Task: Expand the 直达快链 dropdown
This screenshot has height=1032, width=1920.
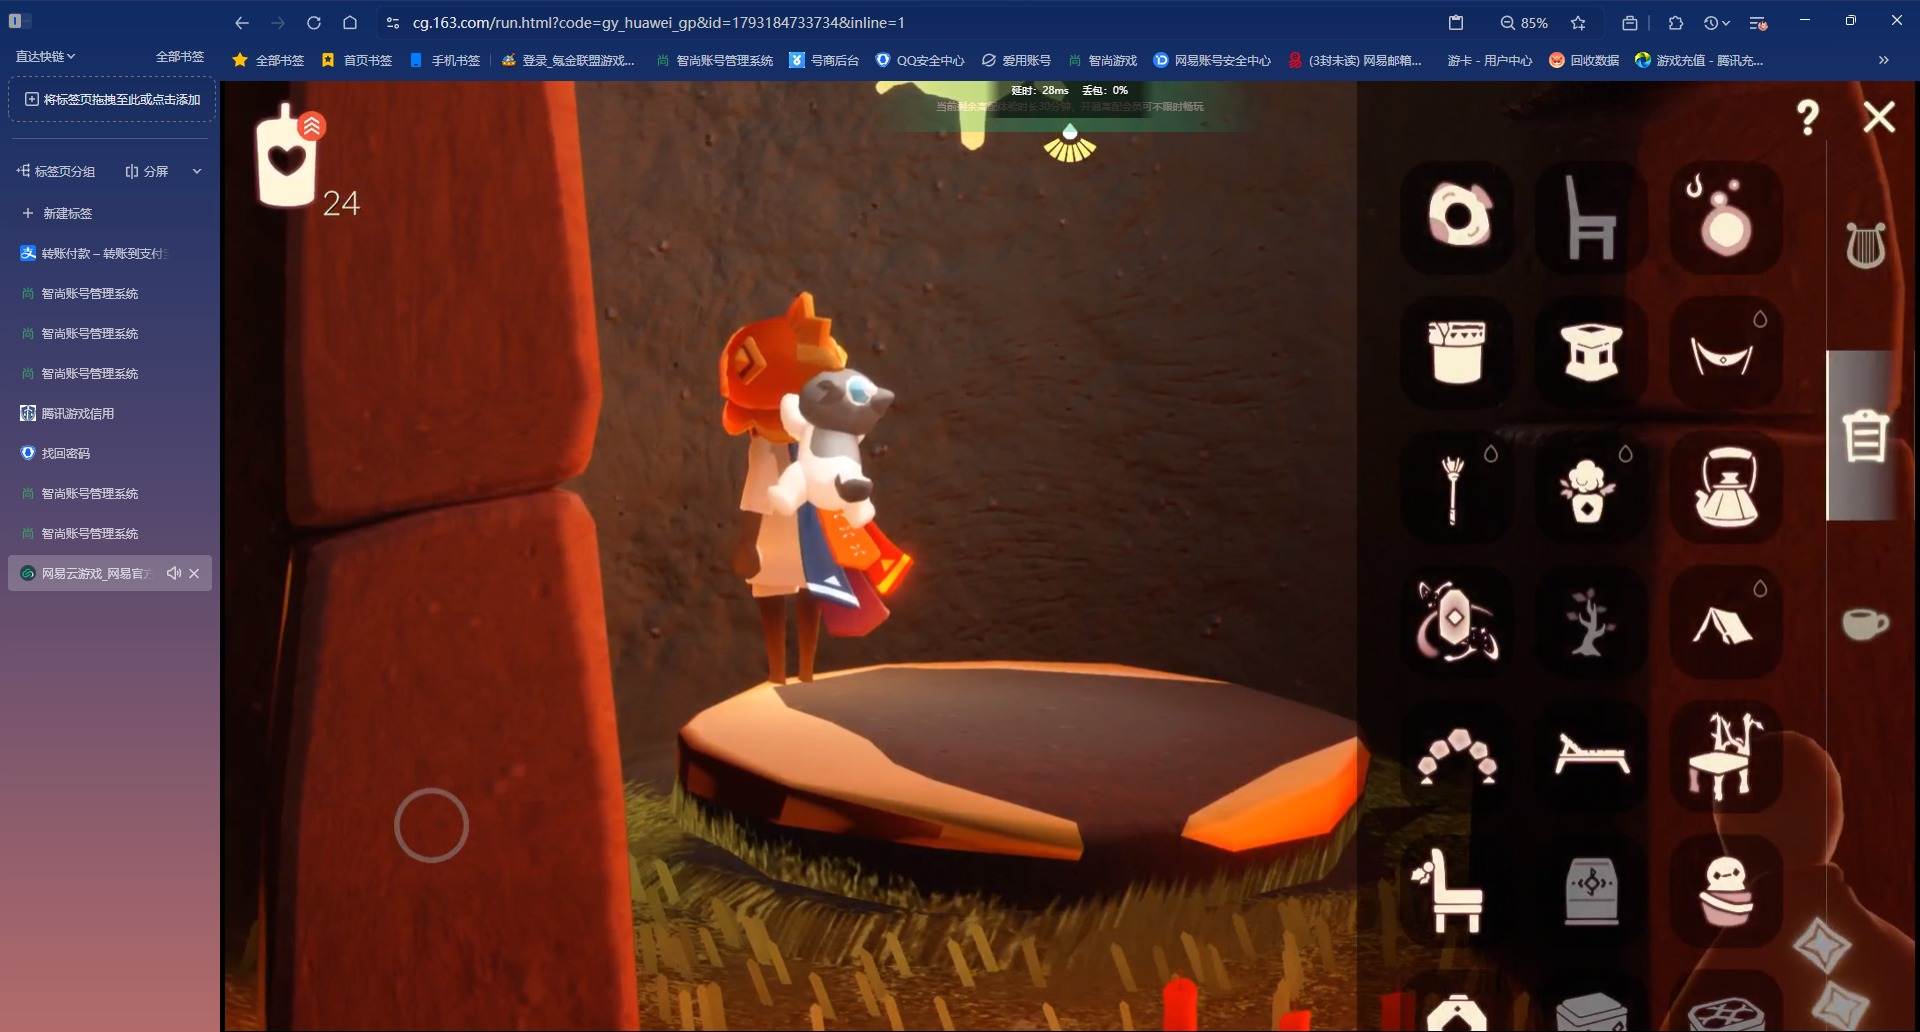Action: (45, 56)
